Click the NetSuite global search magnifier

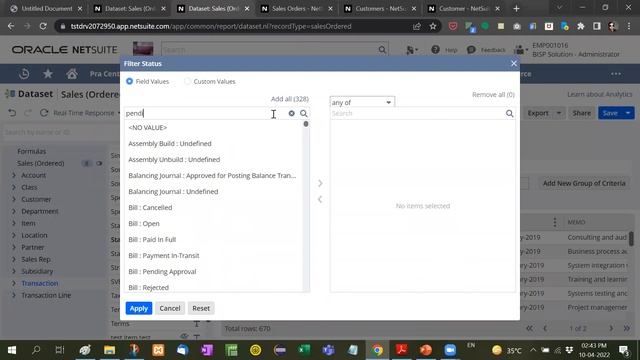(382, 50)
